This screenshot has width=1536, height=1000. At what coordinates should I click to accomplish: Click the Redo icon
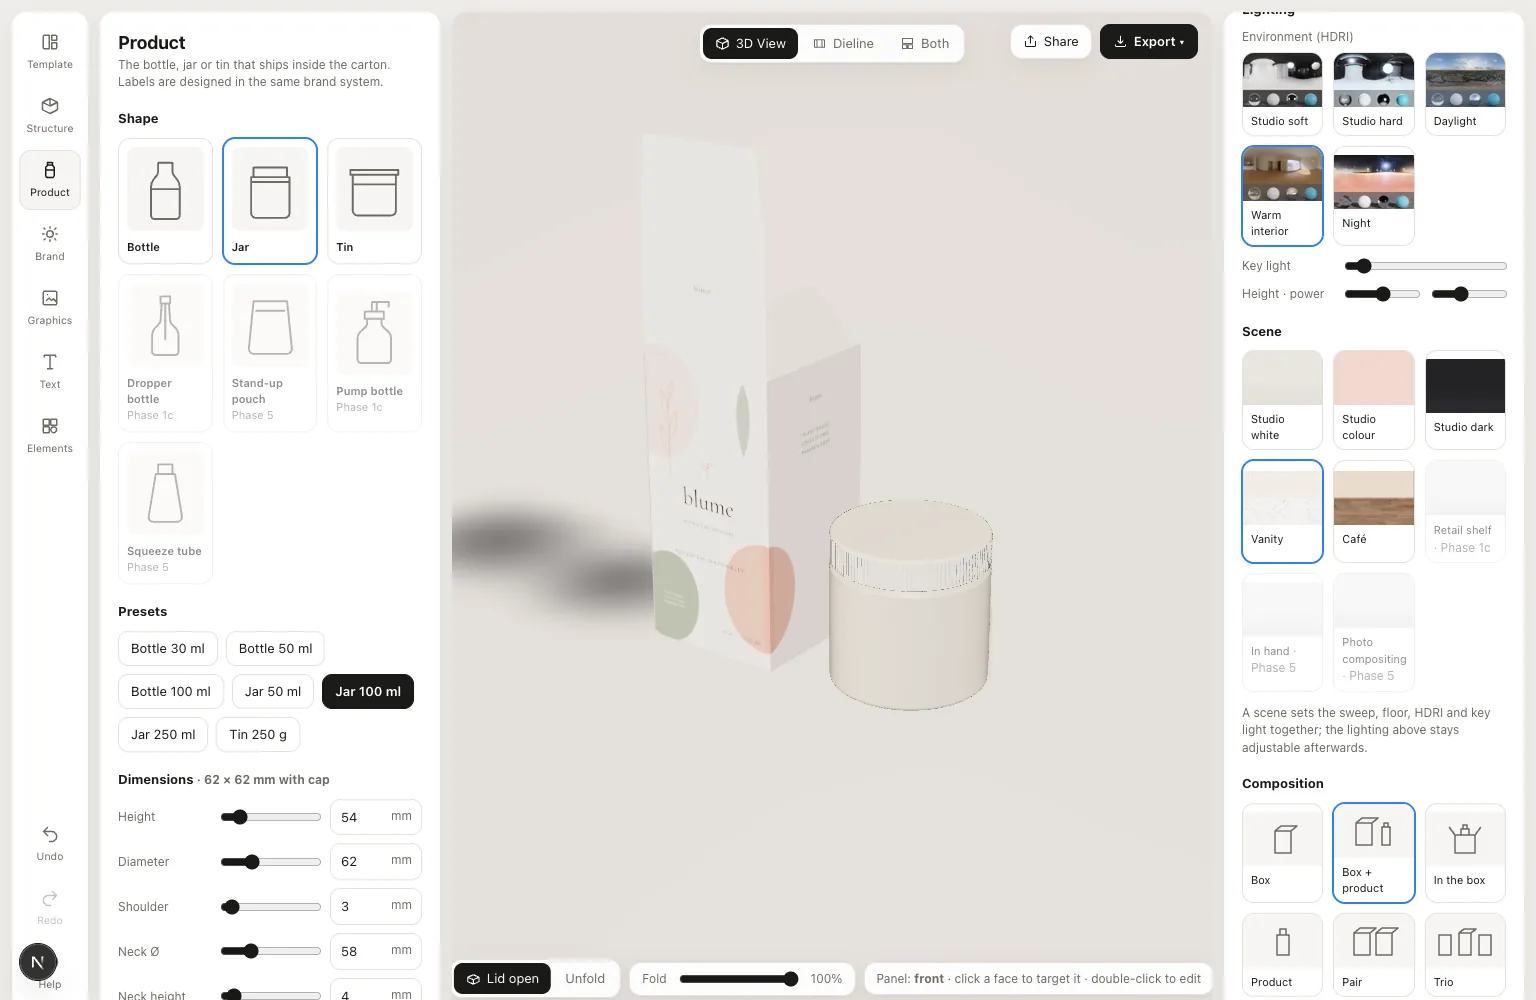click(50, 899)
